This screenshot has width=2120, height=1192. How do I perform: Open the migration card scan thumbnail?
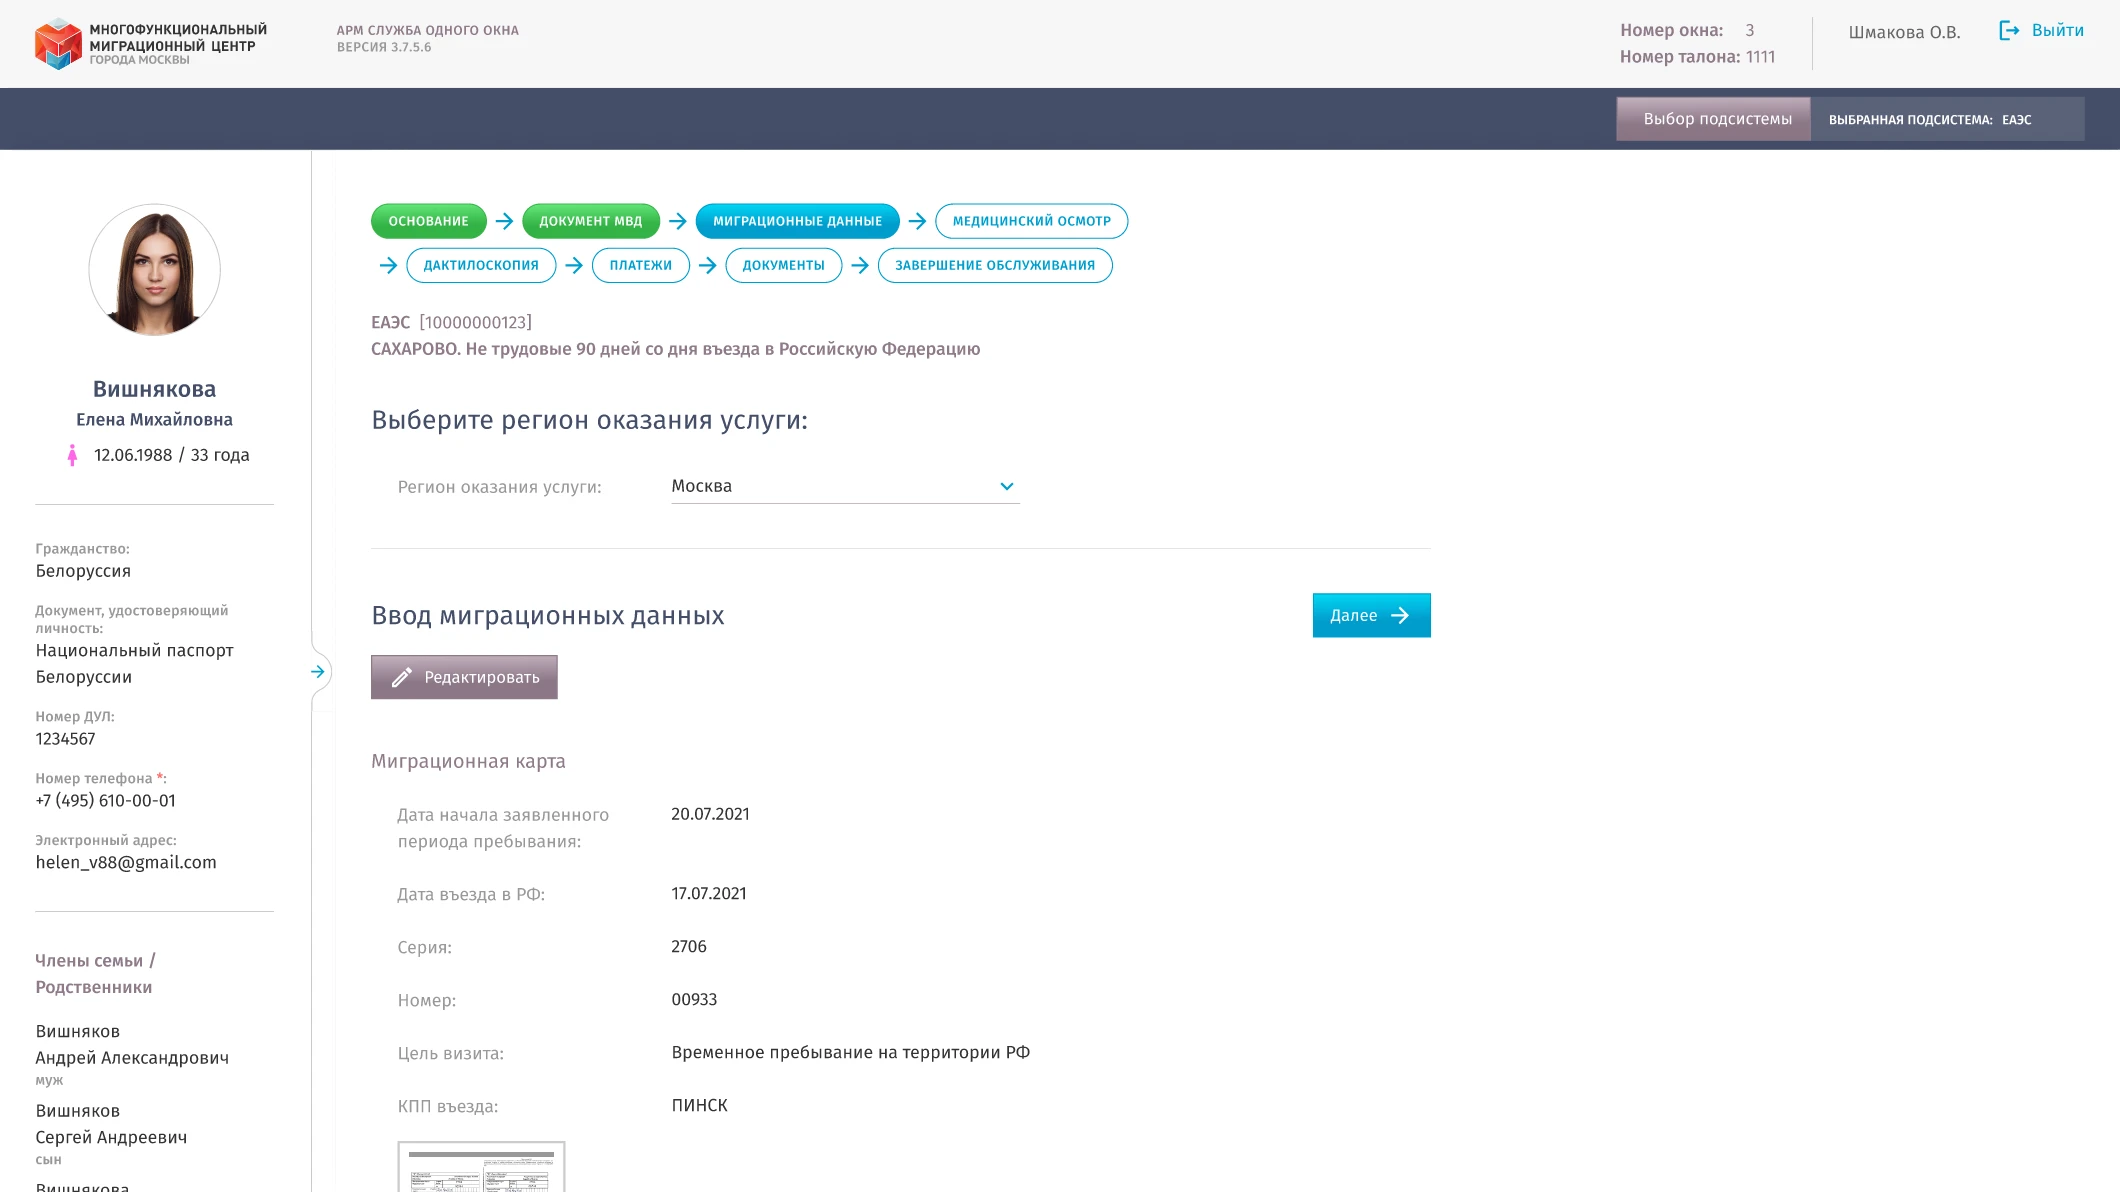pyautogui.click(x=481, y=1167)
